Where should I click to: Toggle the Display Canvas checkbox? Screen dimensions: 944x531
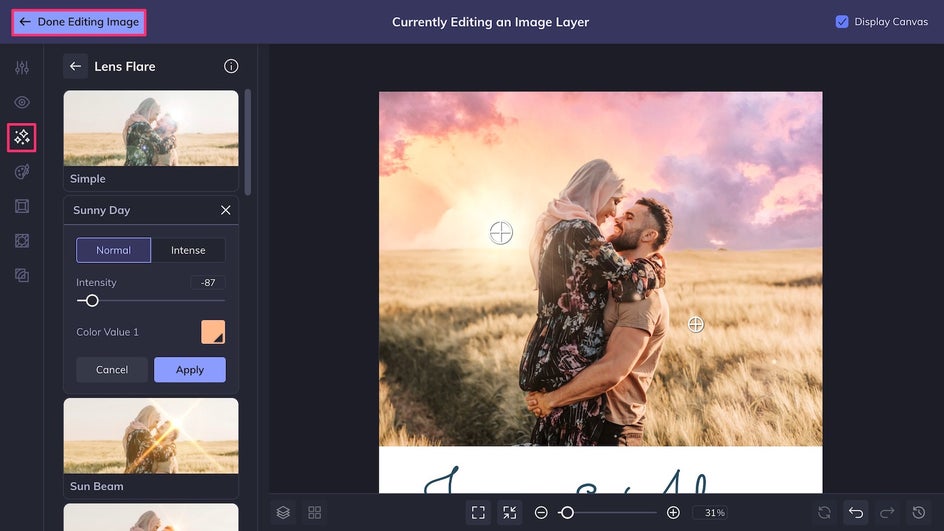tap(842, 22)
